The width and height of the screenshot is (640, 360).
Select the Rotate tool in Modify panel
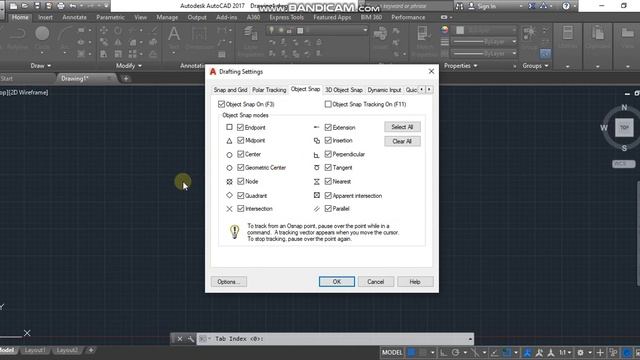point(118,30)
